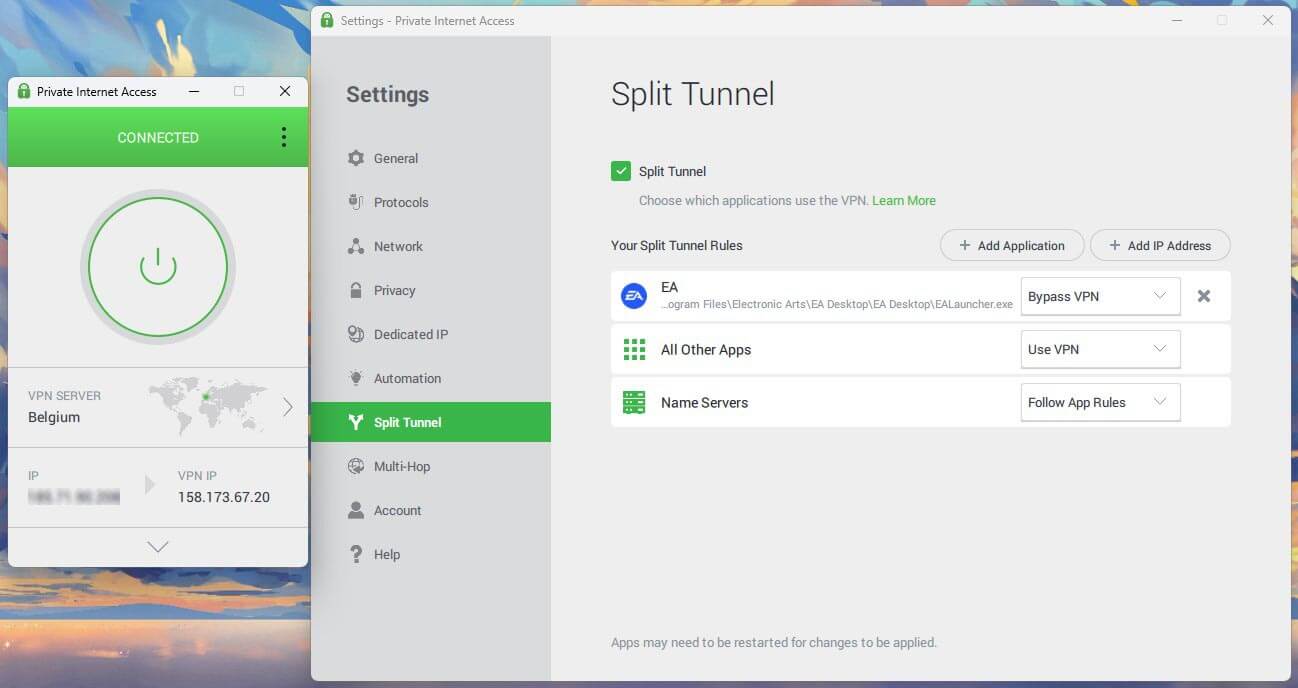Click the Privacy padlock icon
Image resolution: width=1298 pixels, height=688 pixels.
coord(355,290)
